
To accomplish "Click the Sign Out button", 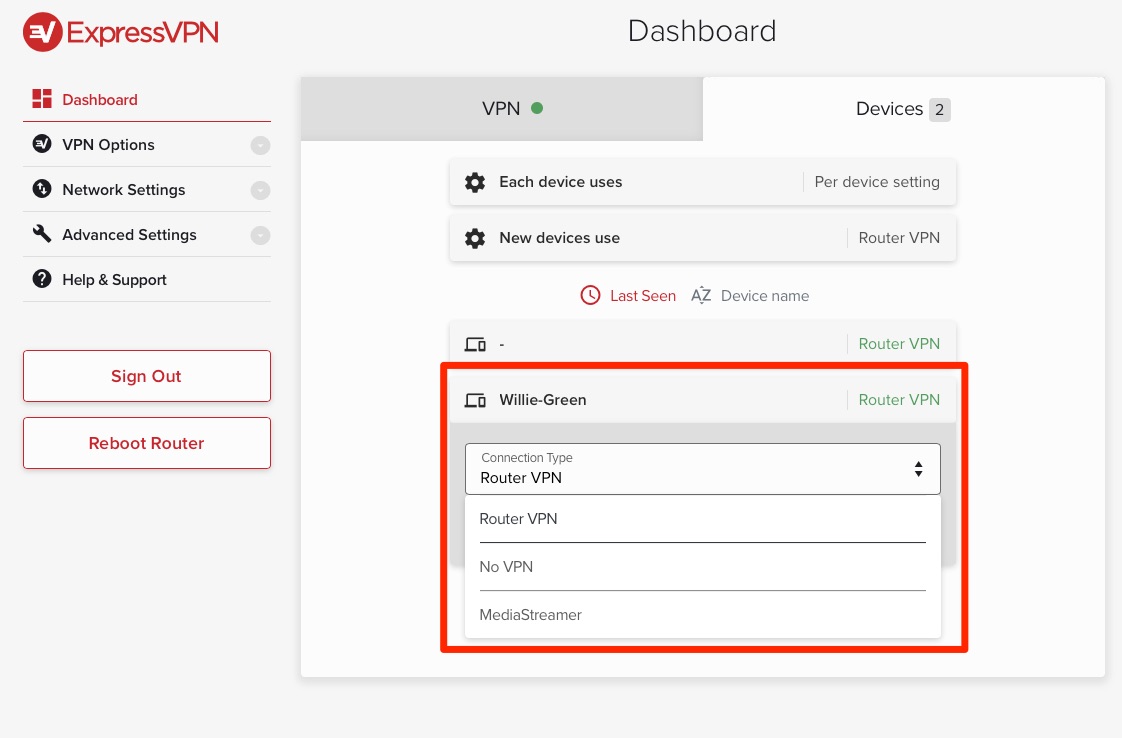I will (146, 376).
